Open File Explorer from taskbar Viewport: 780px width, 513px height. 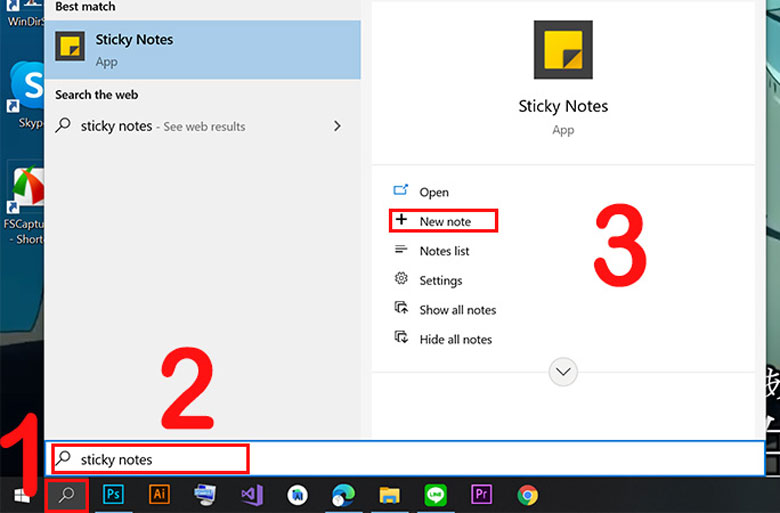(x=390, y=496)
